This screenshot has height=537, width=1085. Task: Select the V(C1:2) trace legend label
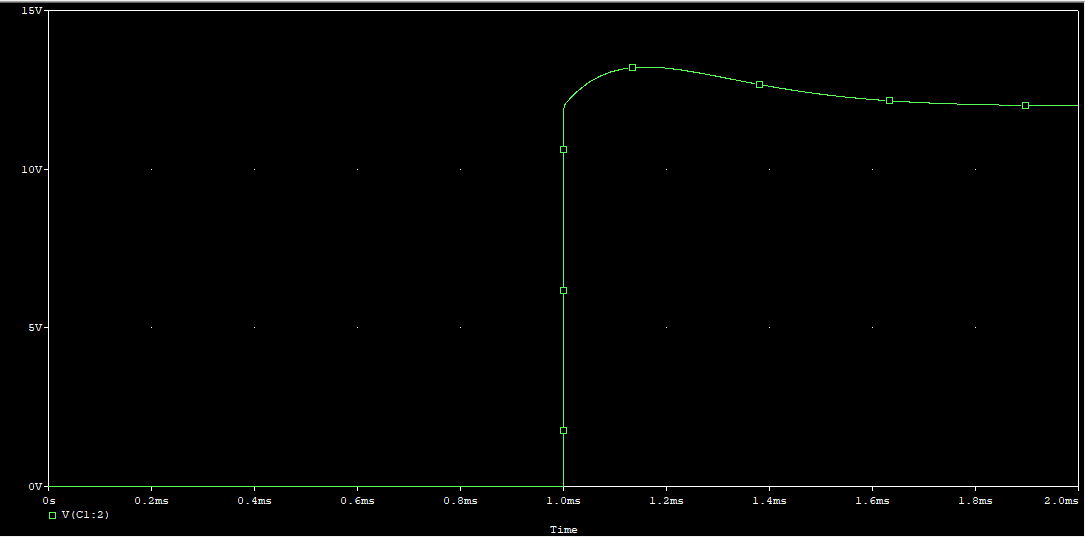(x=86, y=515)
